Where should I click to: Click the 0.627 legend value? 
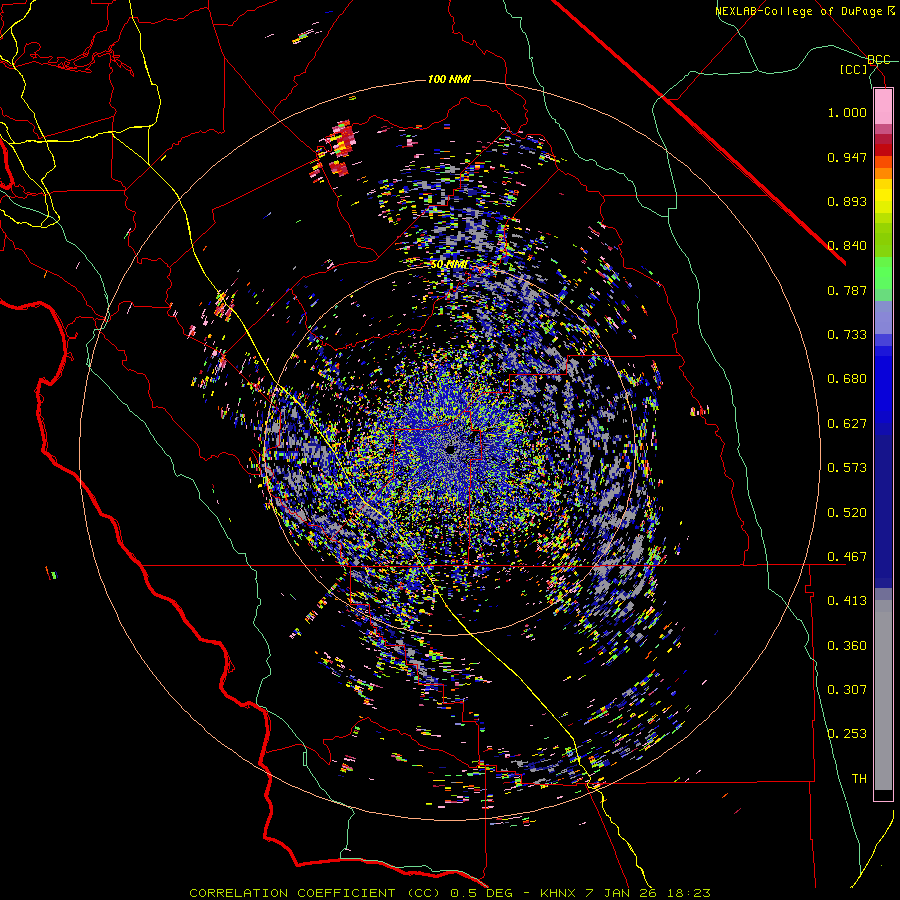pyautogui.click(x=847, y=424)
